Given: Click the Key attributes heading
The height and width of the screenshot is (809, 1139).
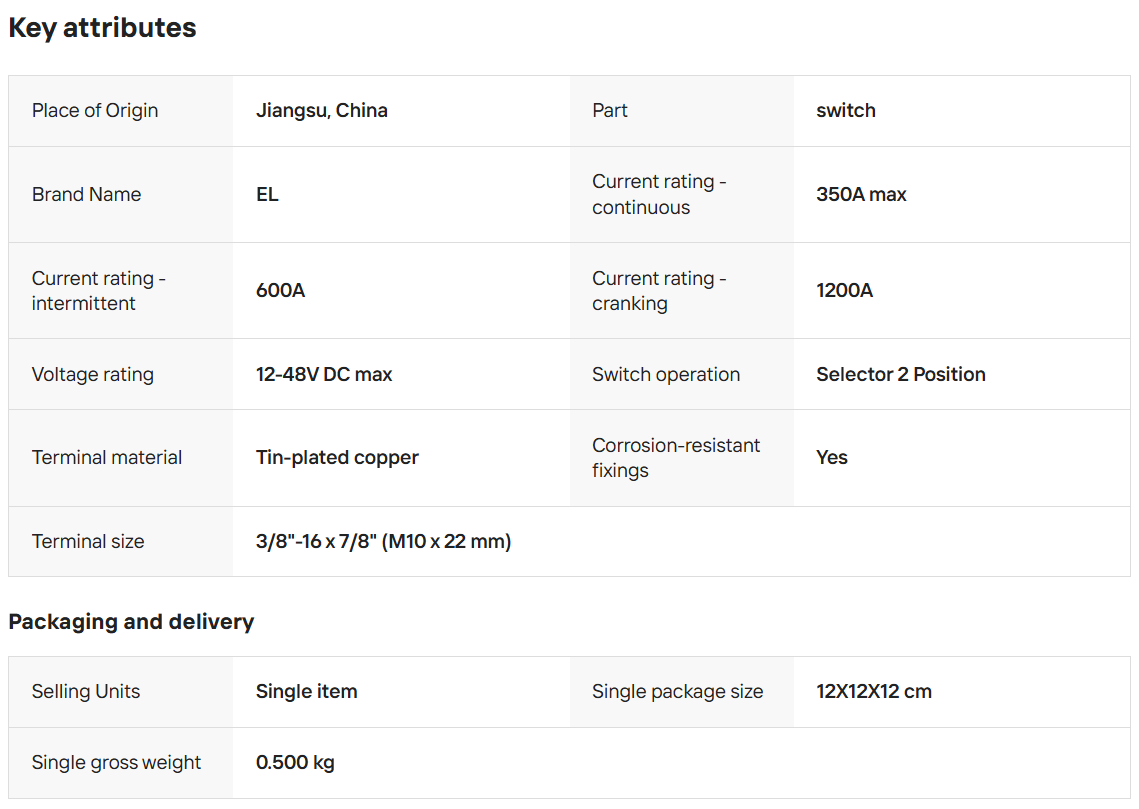Looking at the screenshot, I should point(102,28).
